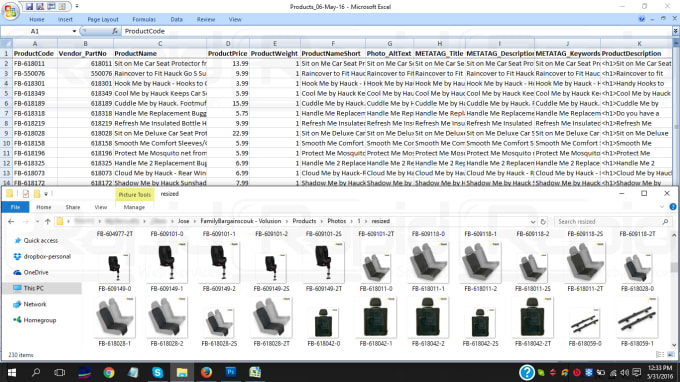Select cell FB-618301 in column A
This screenshot has width=680, height=382.
point(35,83)
